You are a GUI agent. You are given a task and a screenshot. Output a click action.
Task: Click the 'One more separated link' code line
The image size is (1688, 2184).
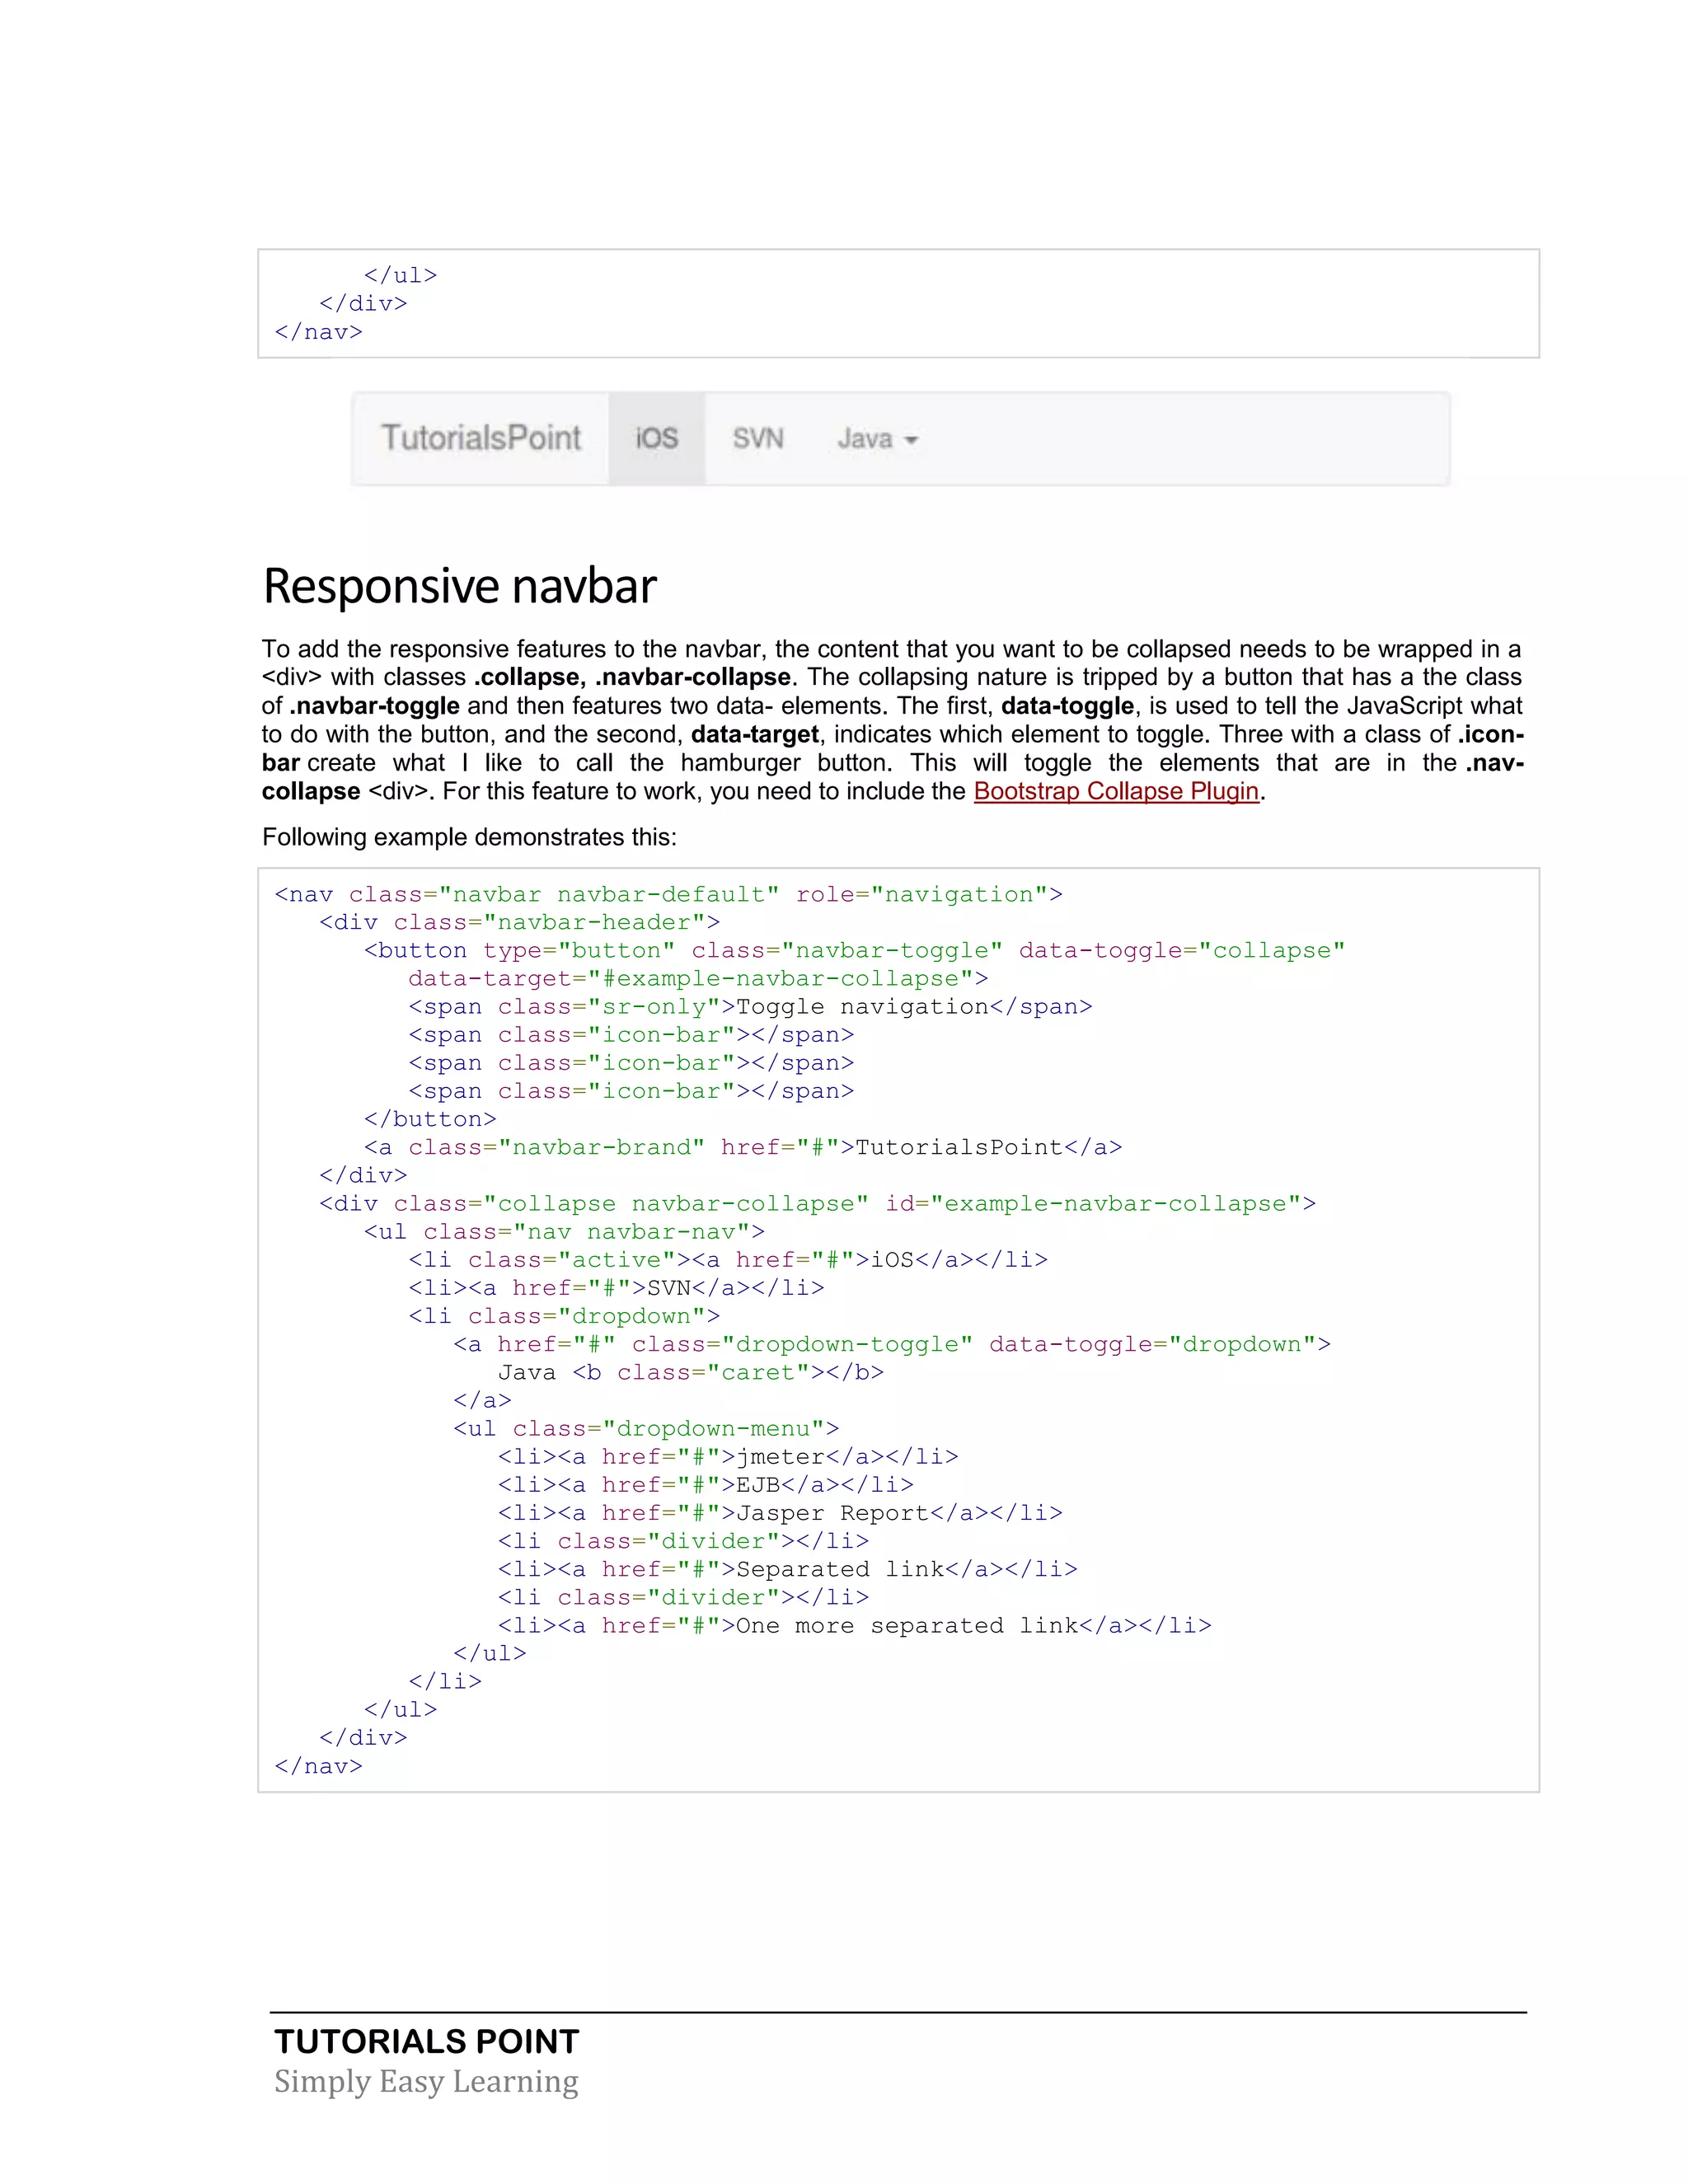point(855,1626)
